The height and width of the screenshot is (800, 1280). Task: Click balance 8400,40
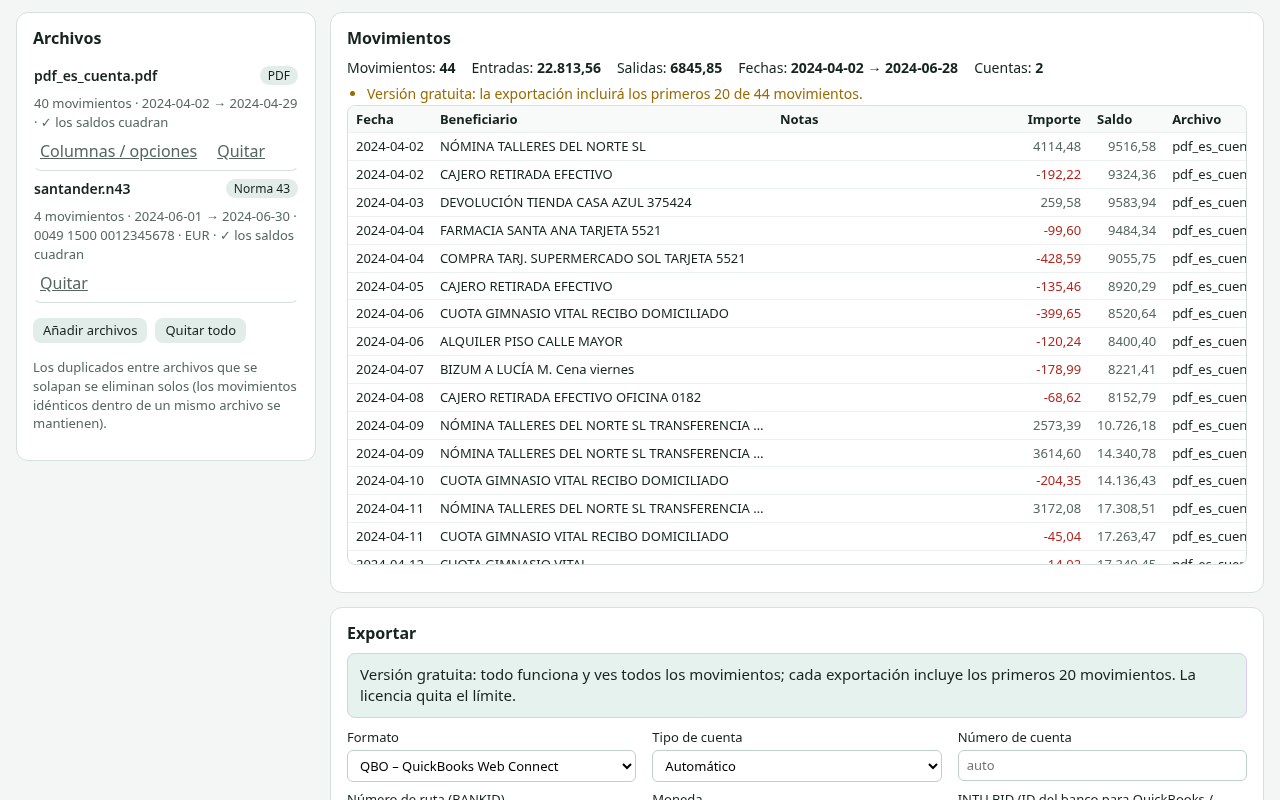point(1132,341)
